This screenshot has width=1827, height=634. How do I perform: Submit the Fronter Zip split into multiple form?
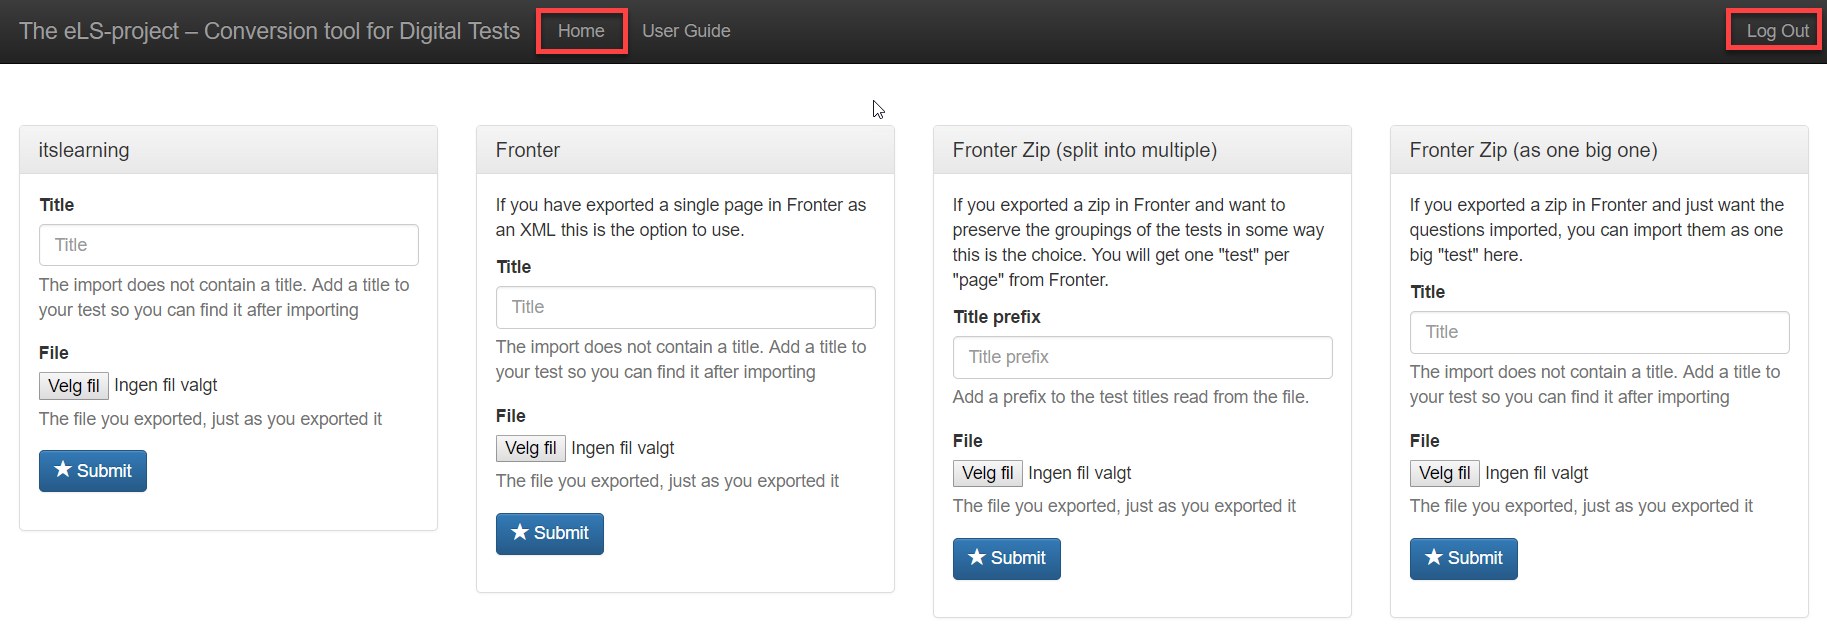tap(1007, 558)
